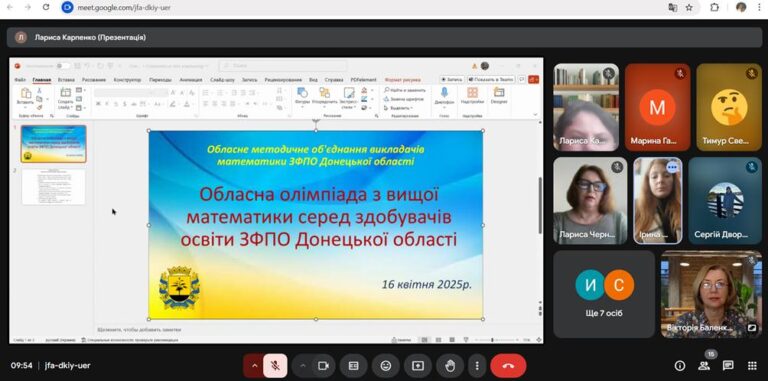Click the Диктофон microphone icon
The width and height of the screenshot is (768, 381).
[x=444, y=95]
